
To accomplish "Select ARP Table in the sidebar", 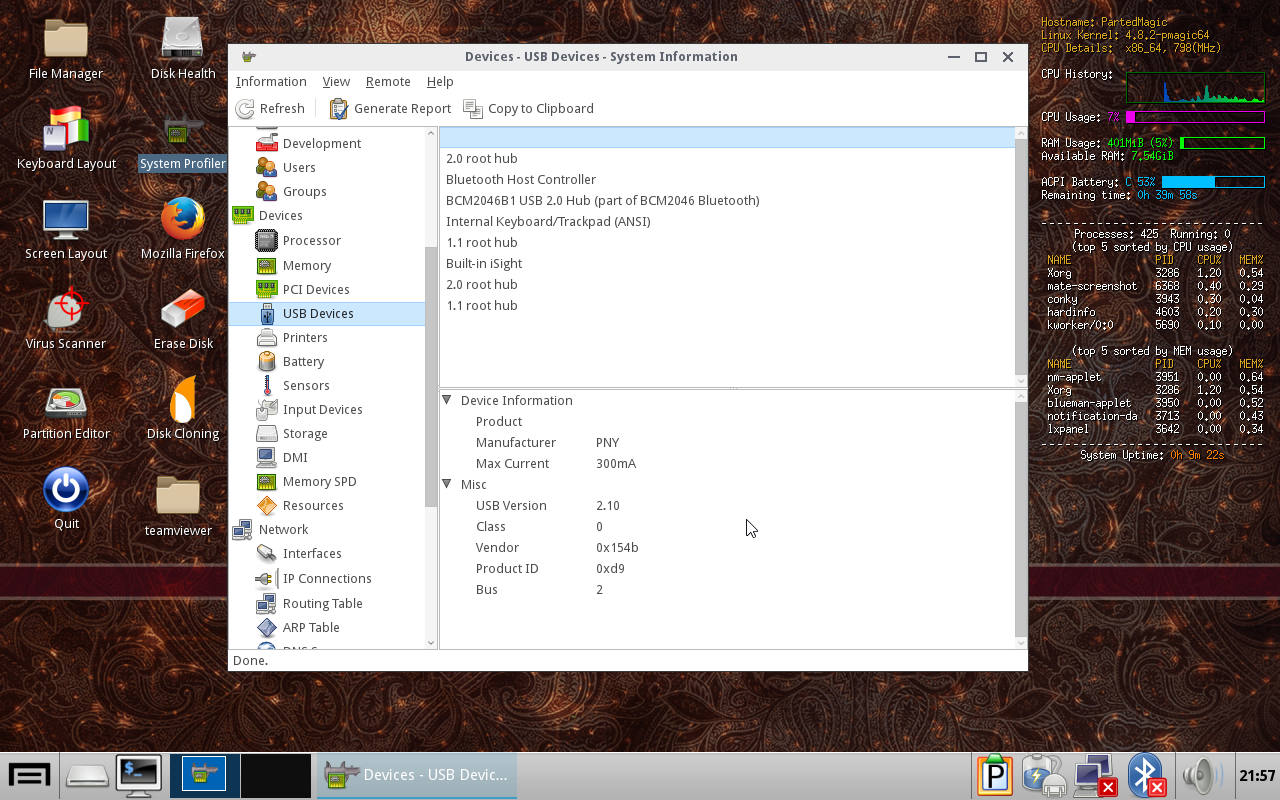I will tap(310, 627).
